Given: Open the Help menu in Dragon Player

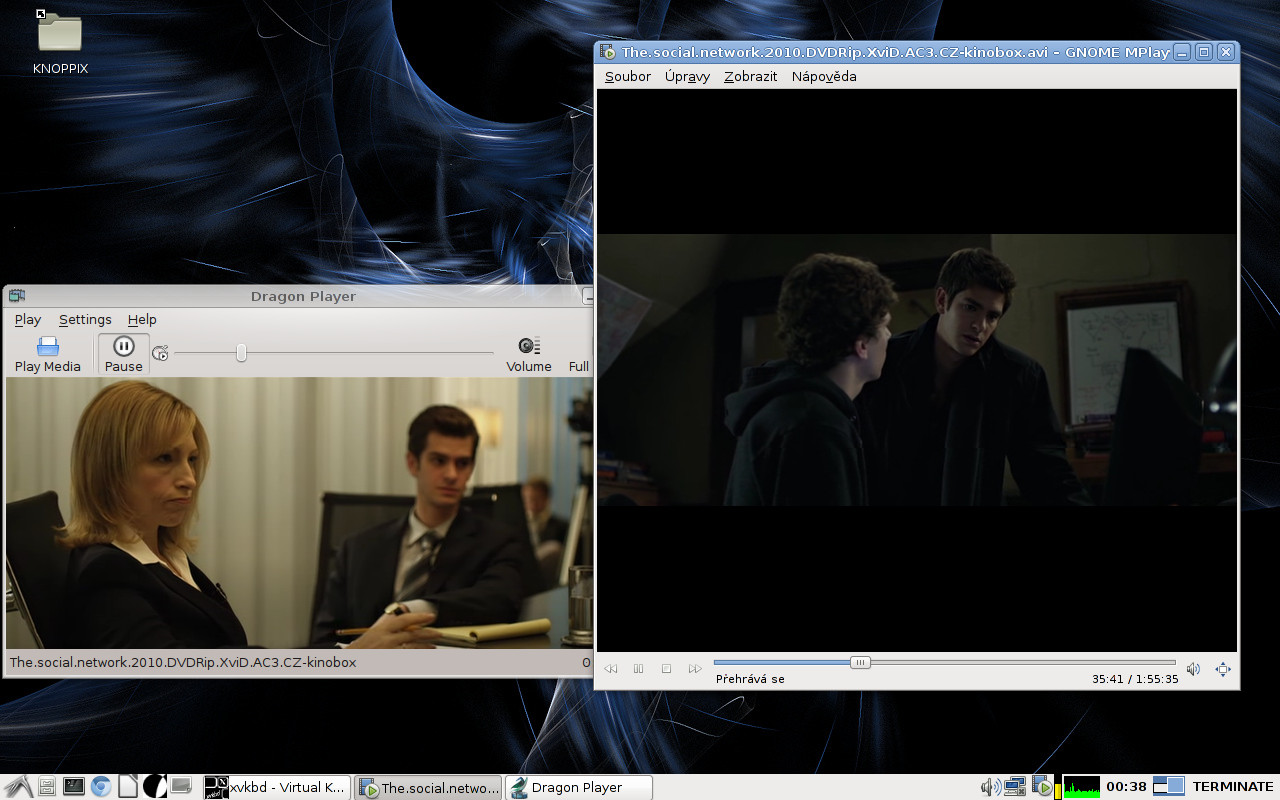Looking at the screenshot, I should 142,320.
